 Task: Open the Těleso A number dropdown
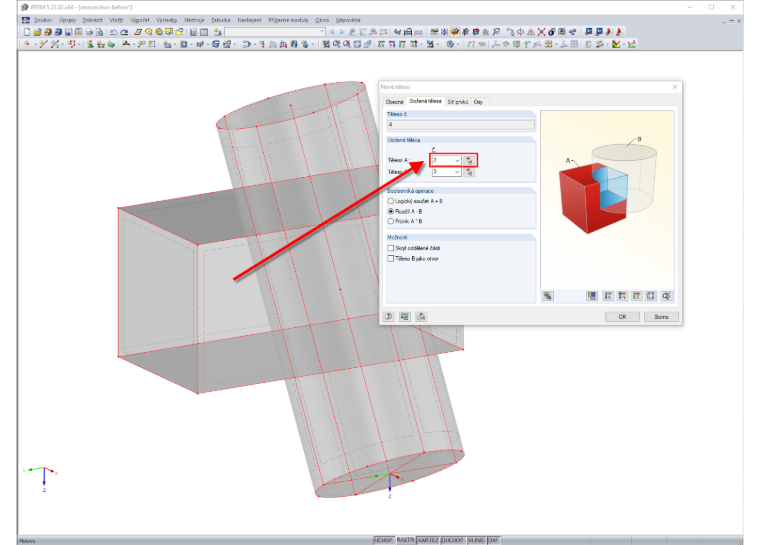pos(457,160)
